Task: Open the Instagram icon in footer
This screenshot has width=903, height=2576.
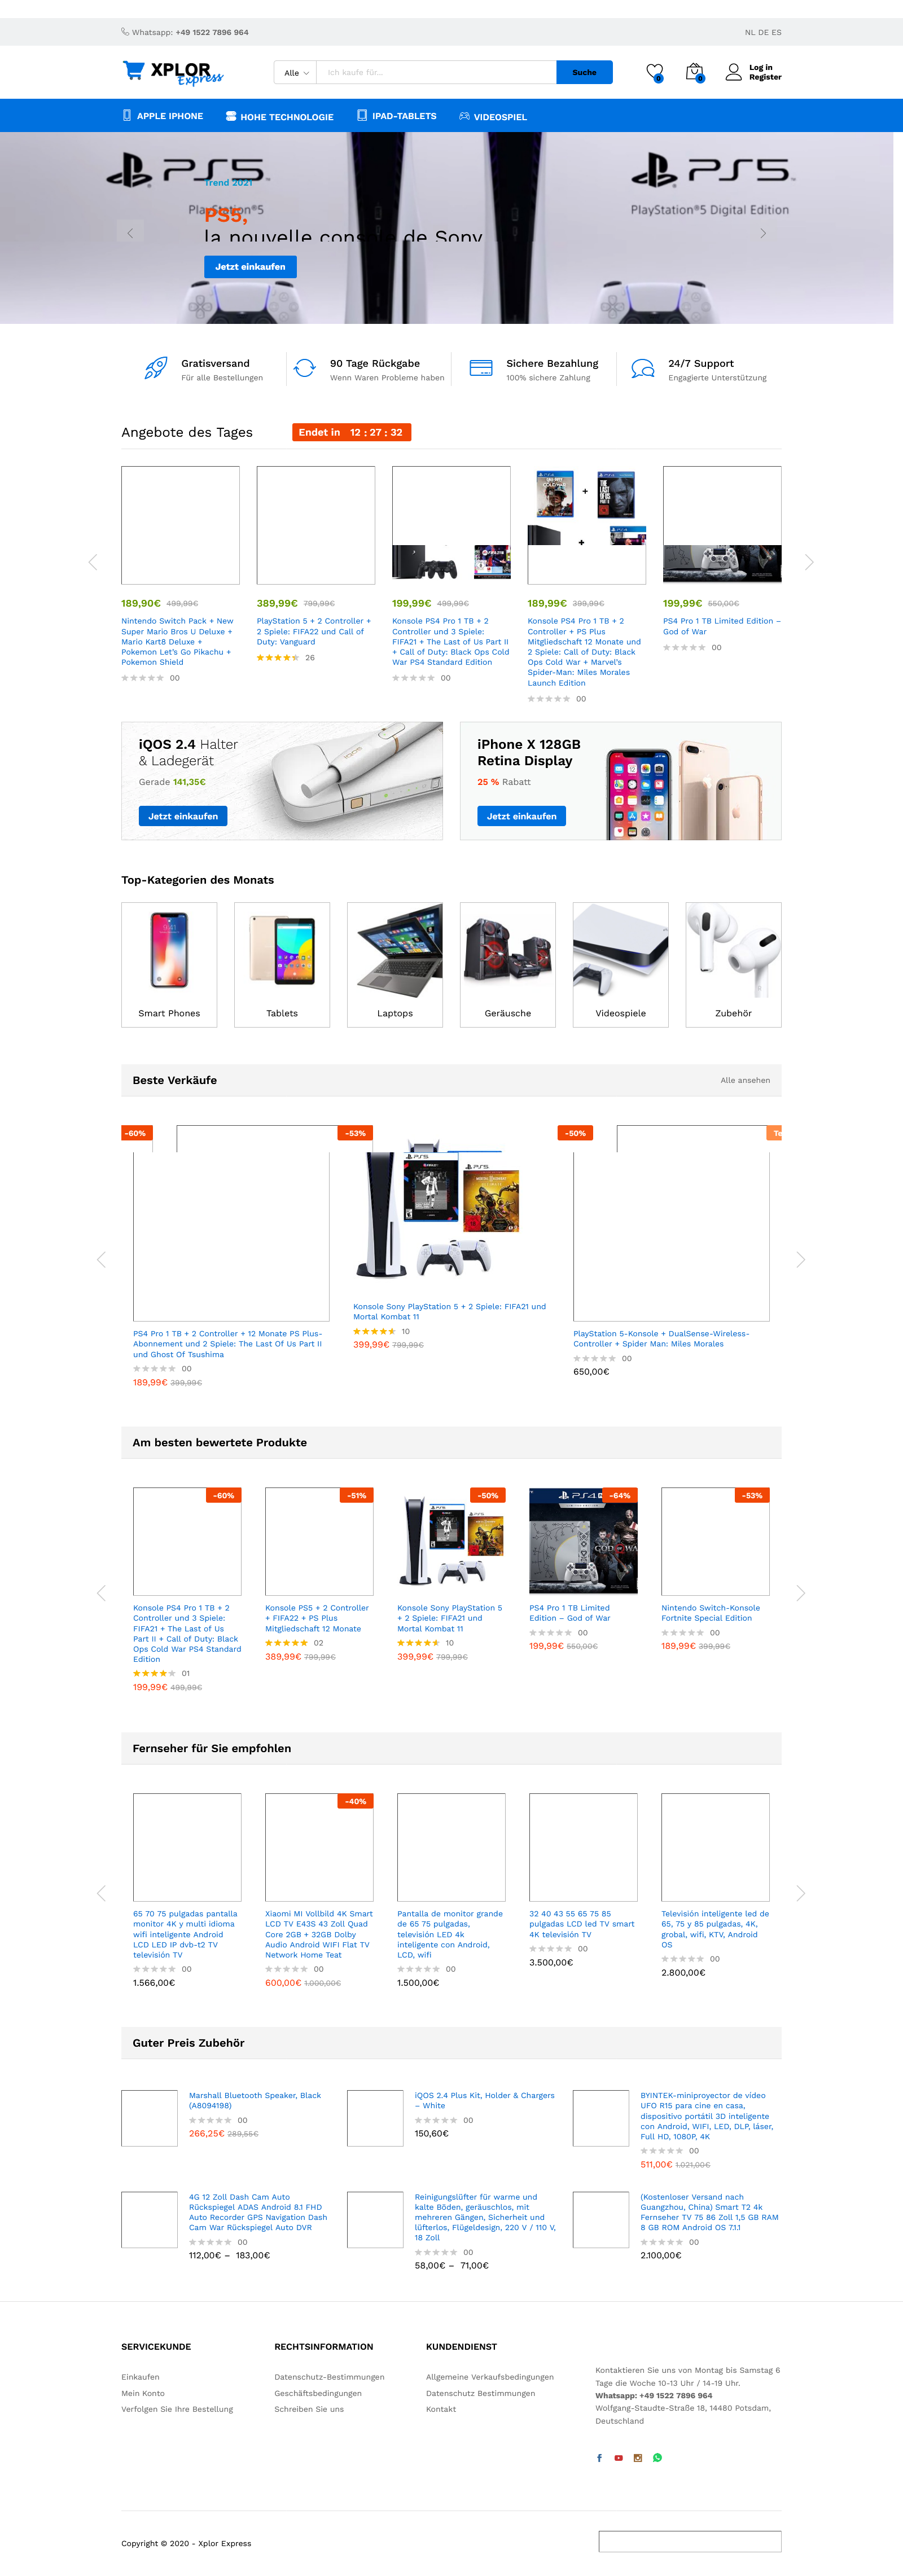Action: tap(638, 2457)
